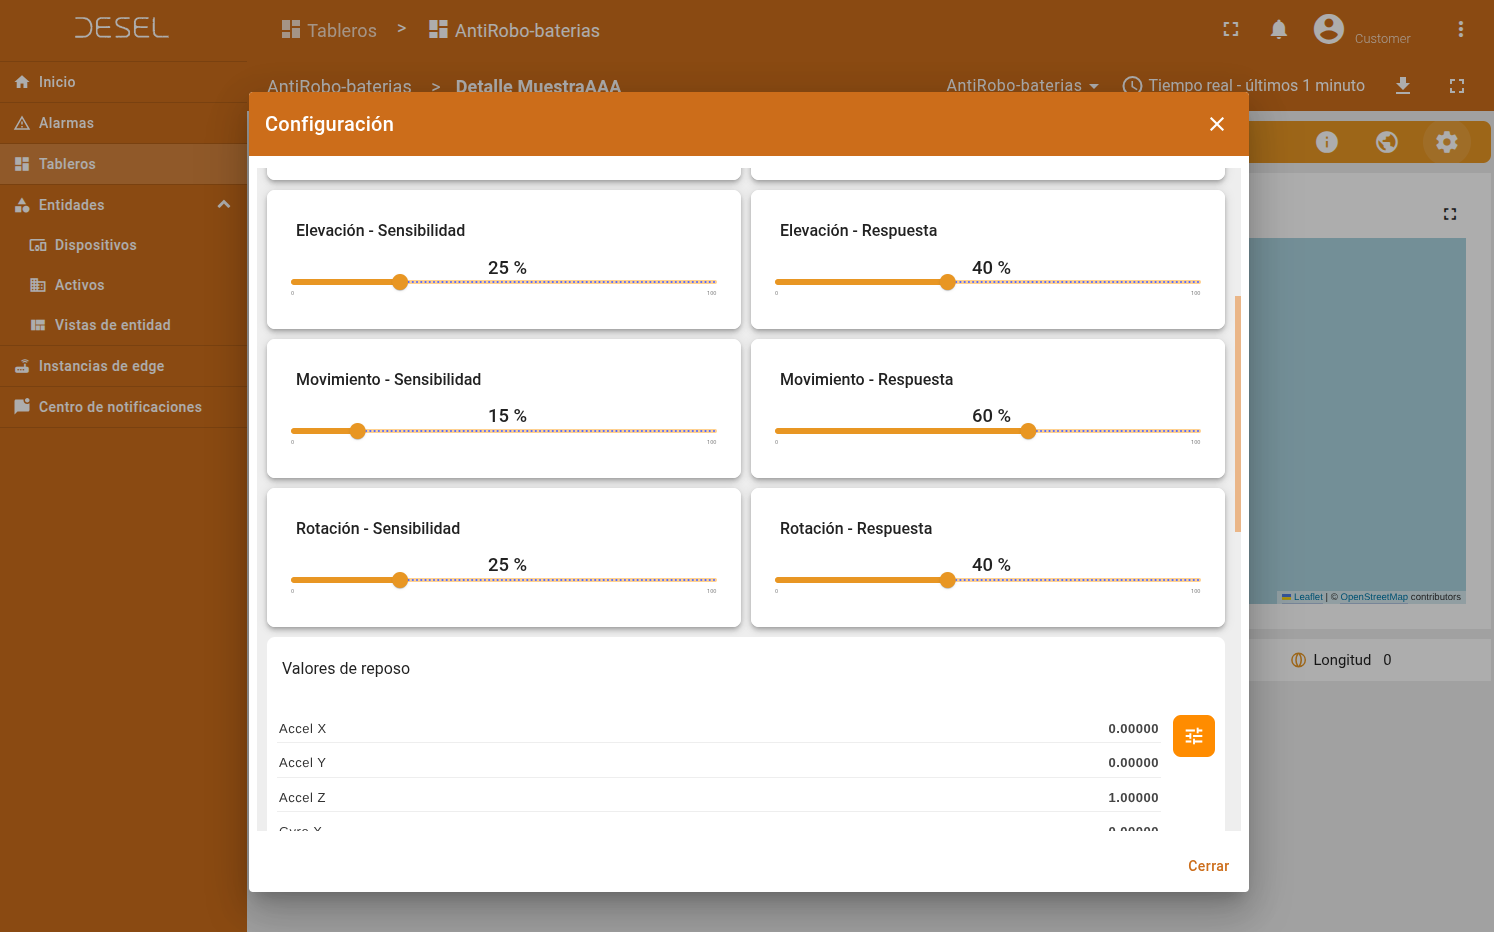Collapse the Entidades sidebar section
This screenshot has width=1494, height=932.
coord(224,205)
